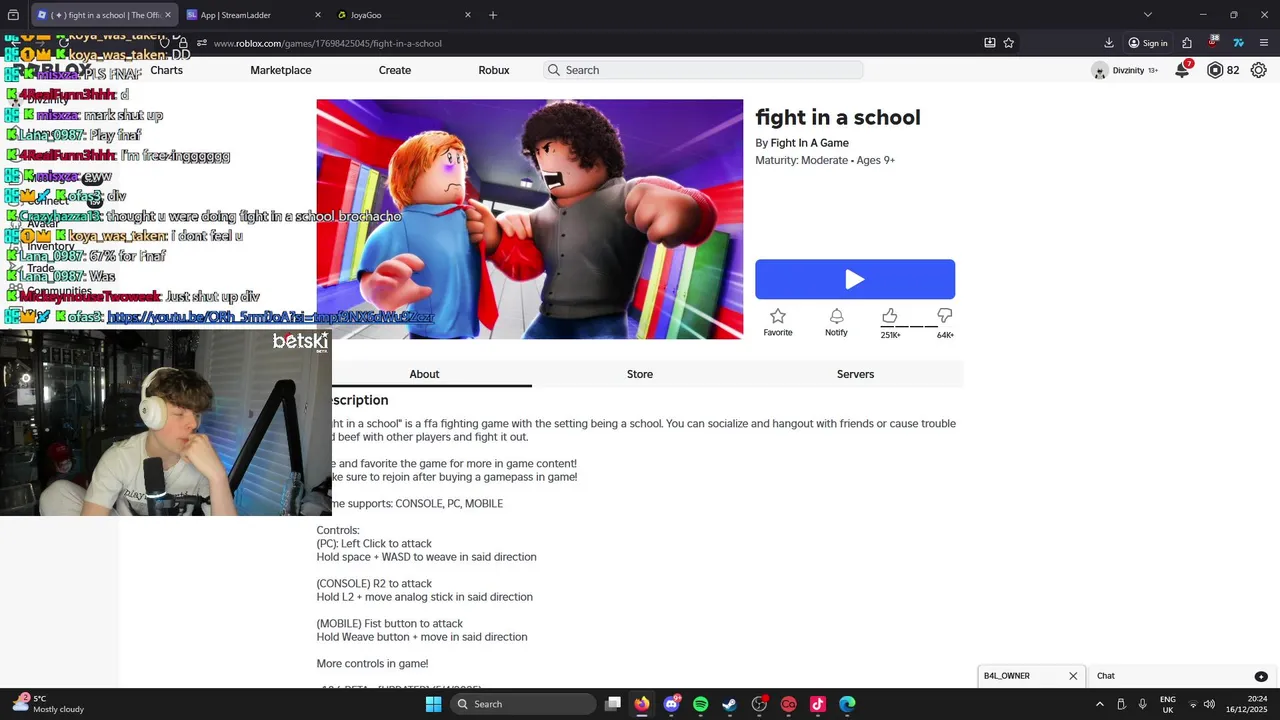Viewport: 1280px width, 720px height.
Task: Click the Windows Start button
Action: [x=433, y=704]
